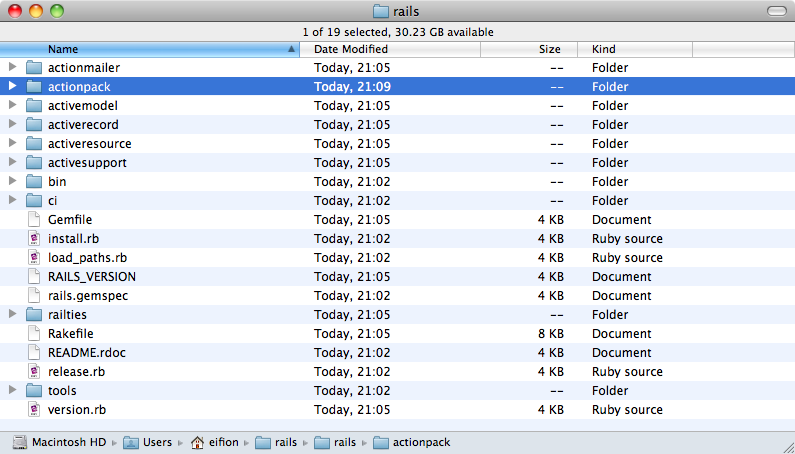The width and height of the screenshot is (795, 454).
Task: Go to Macintosh HD in path bar
Action: click(69, 442)
